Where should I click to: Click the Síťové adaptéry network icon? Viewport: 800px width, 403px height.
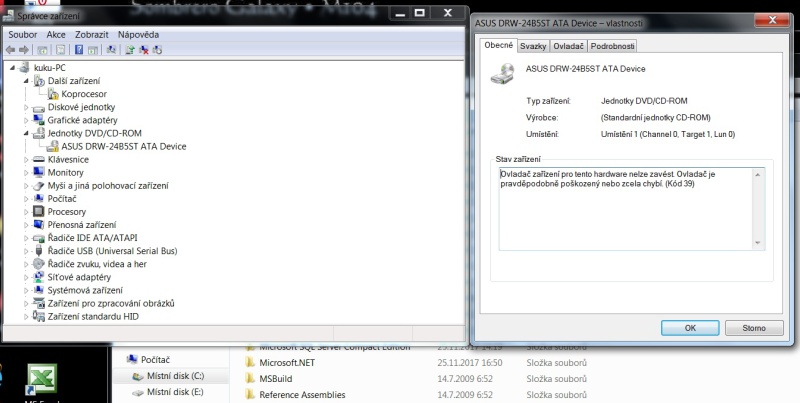[x=38, y=277]
